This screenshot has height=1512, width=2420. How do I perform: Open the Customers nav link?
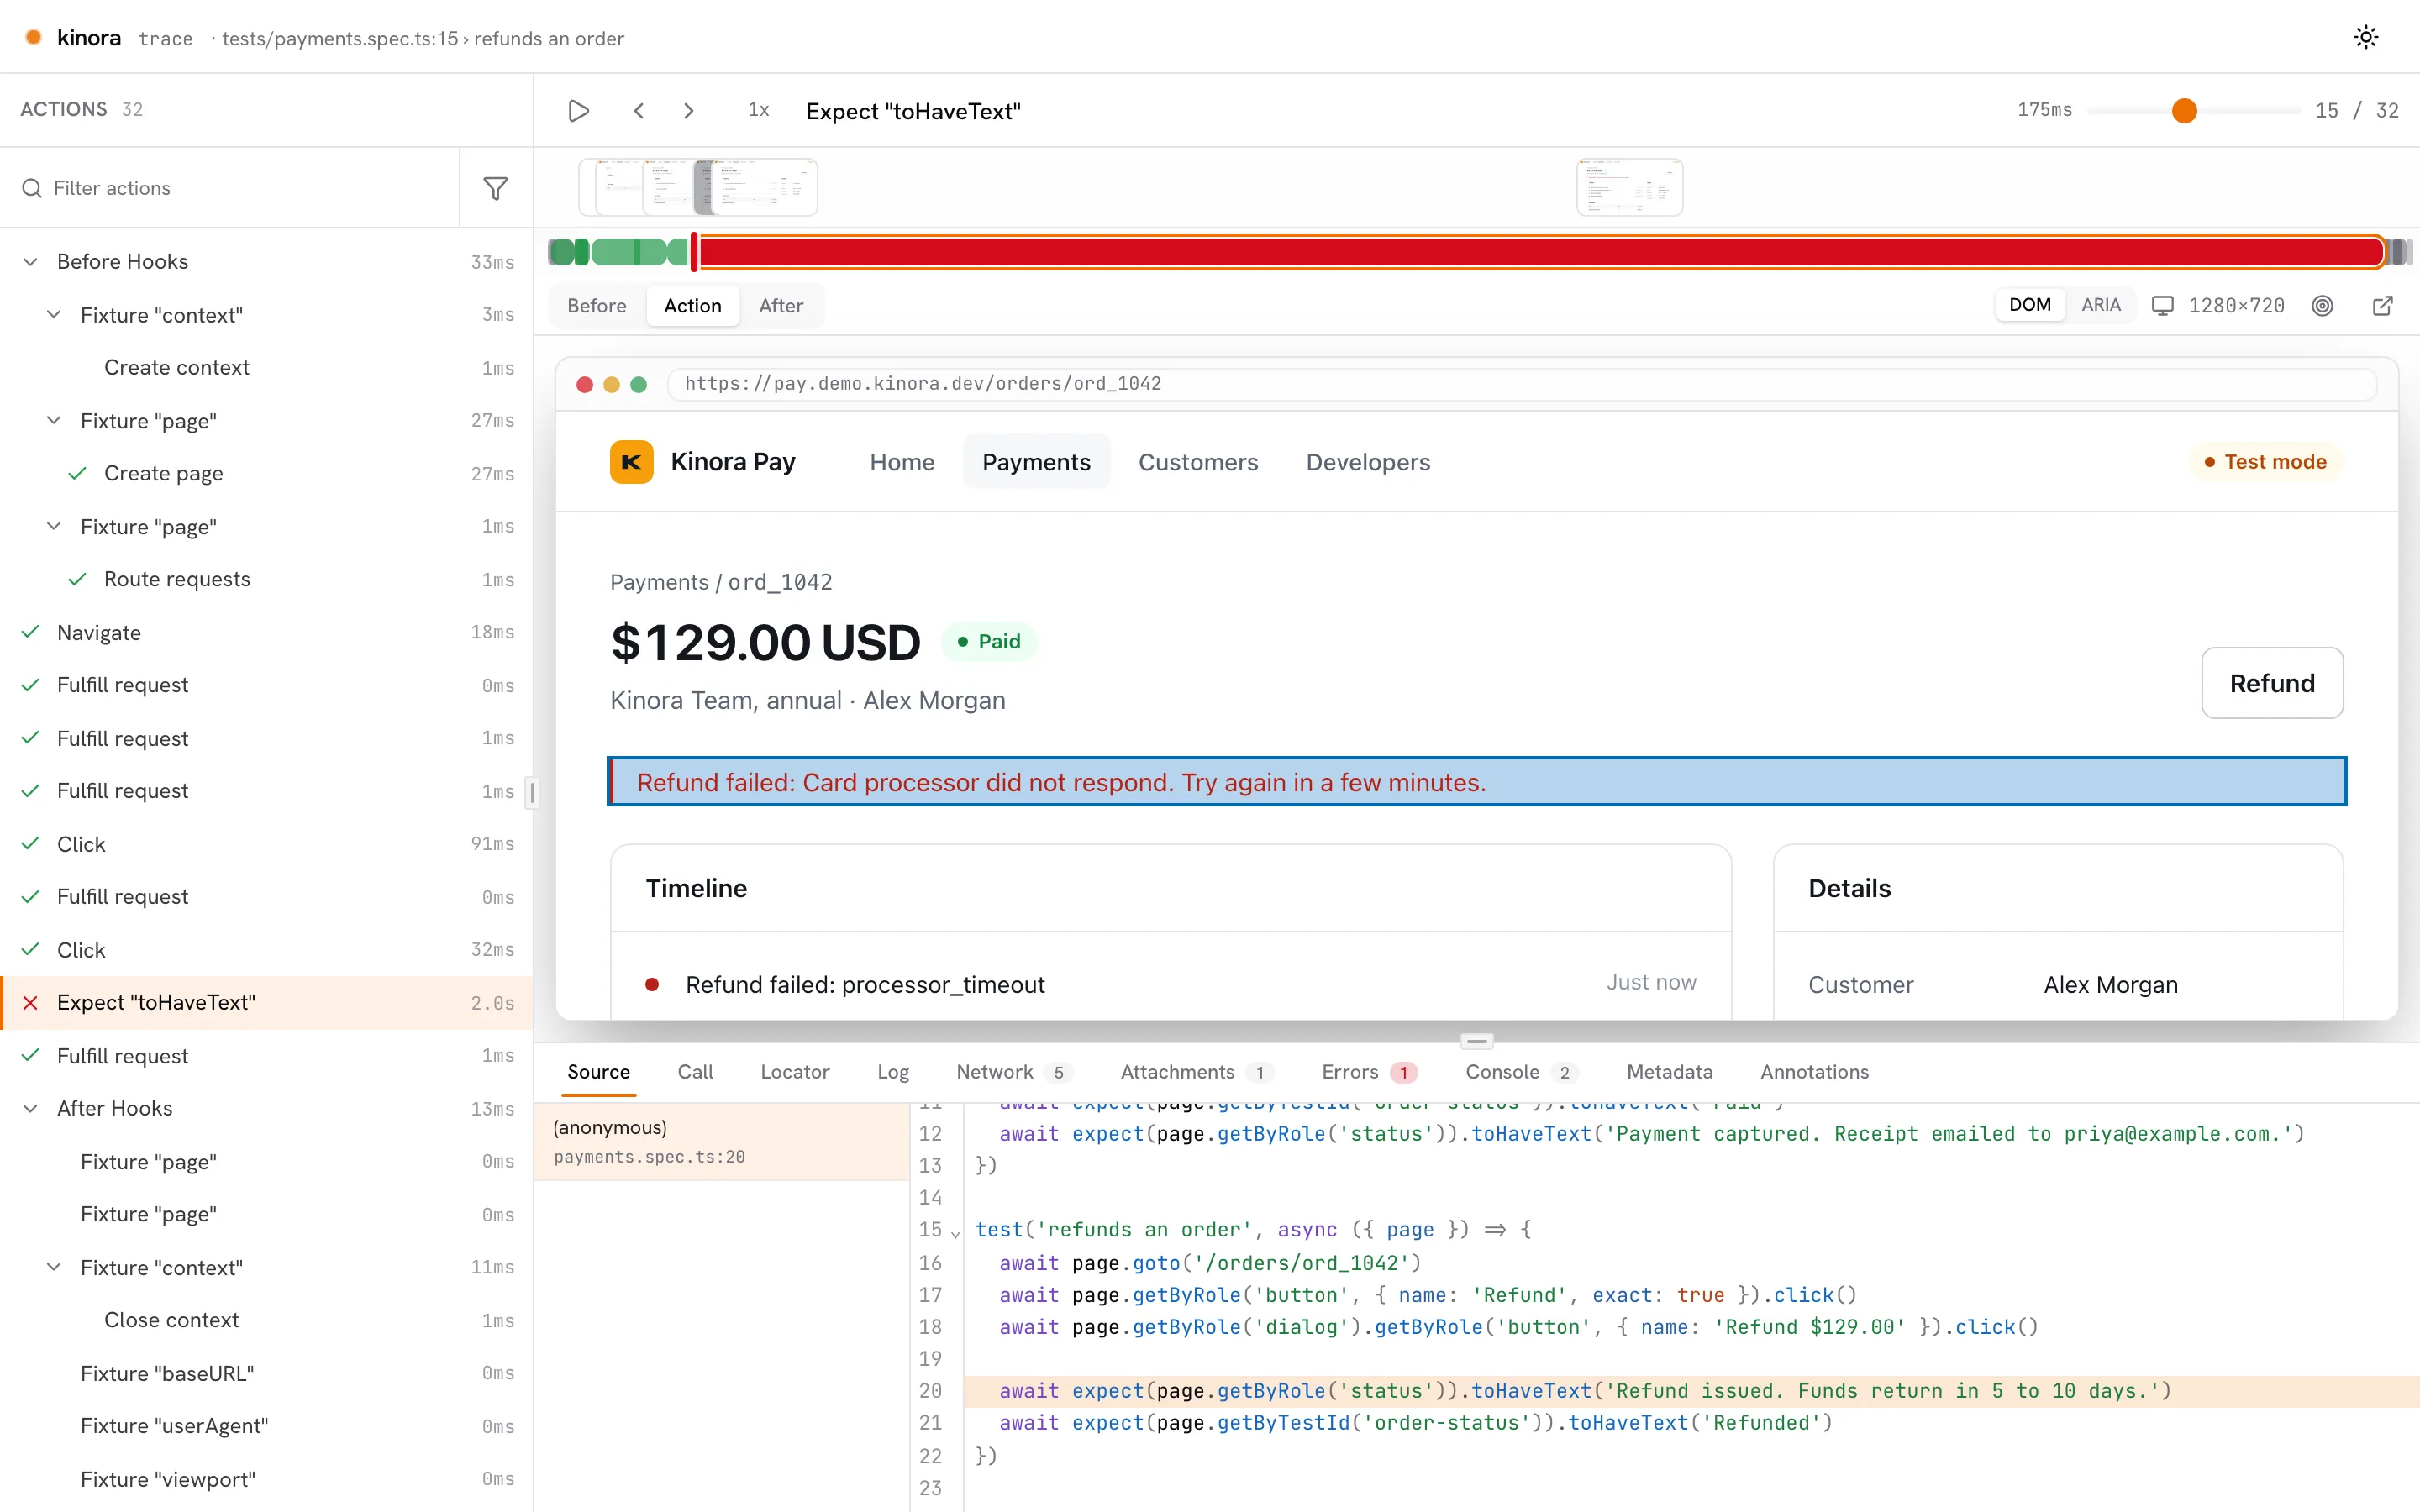[x=1198, y=462]
